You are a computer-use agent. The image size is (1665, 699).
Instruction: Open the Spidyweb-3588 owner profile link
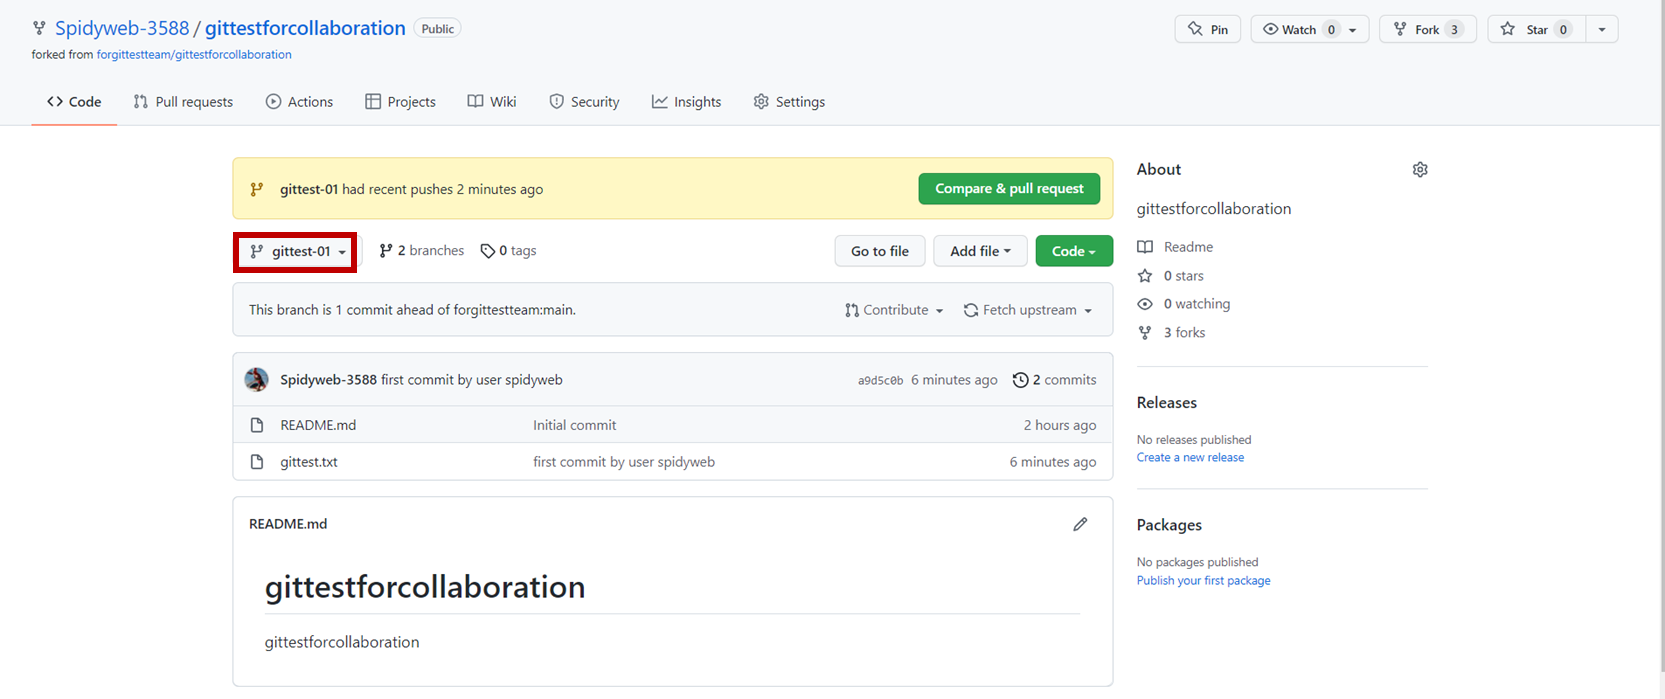(122, 28)
